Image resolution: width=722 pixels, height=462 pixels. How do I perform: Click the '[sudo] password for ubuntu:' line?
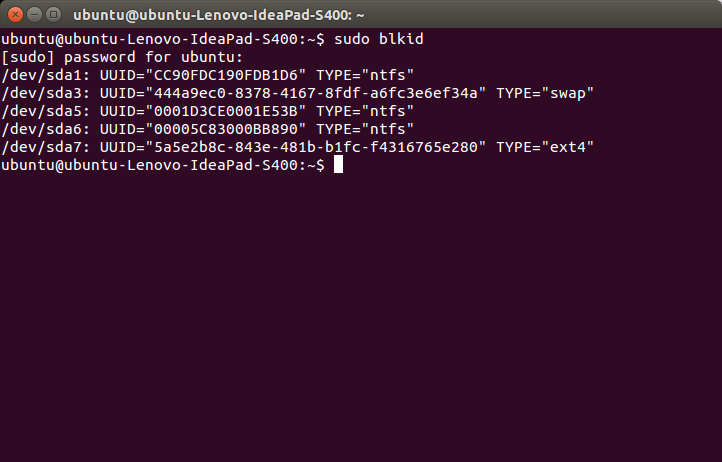[x=122, y=56]
